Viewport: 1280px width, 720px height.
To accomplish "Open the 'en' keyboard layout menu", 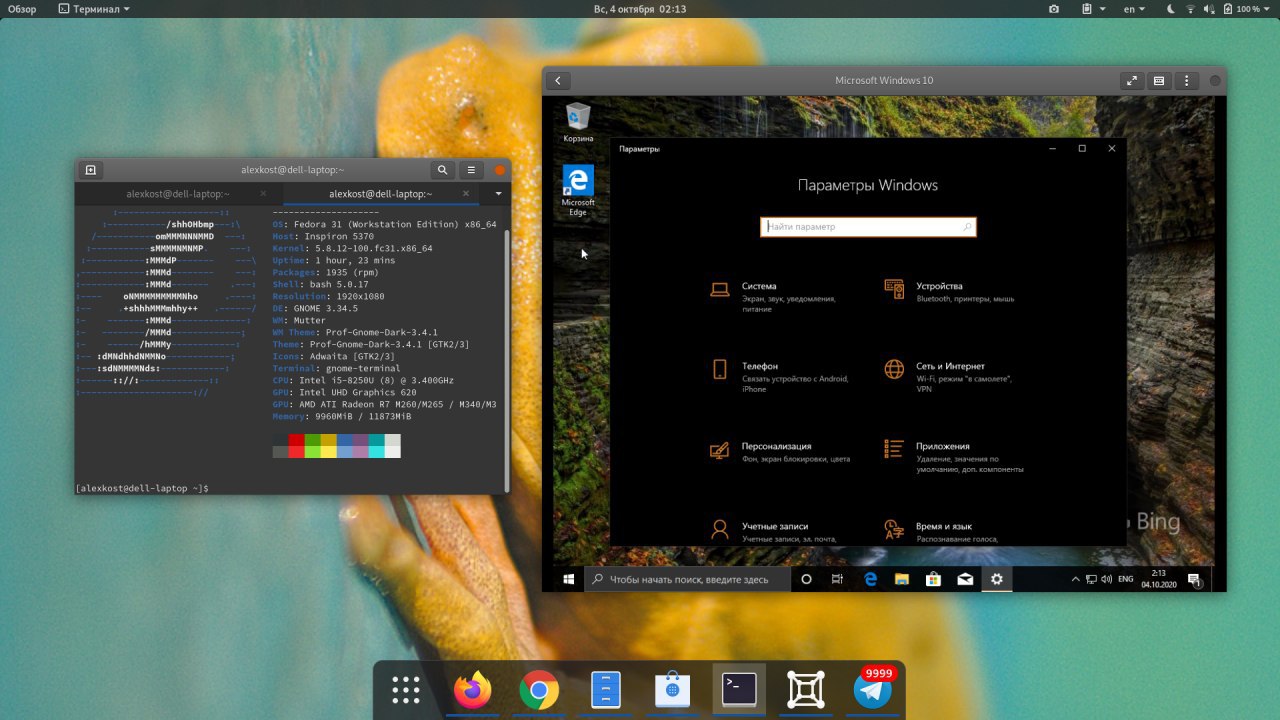I will 1133,9.
